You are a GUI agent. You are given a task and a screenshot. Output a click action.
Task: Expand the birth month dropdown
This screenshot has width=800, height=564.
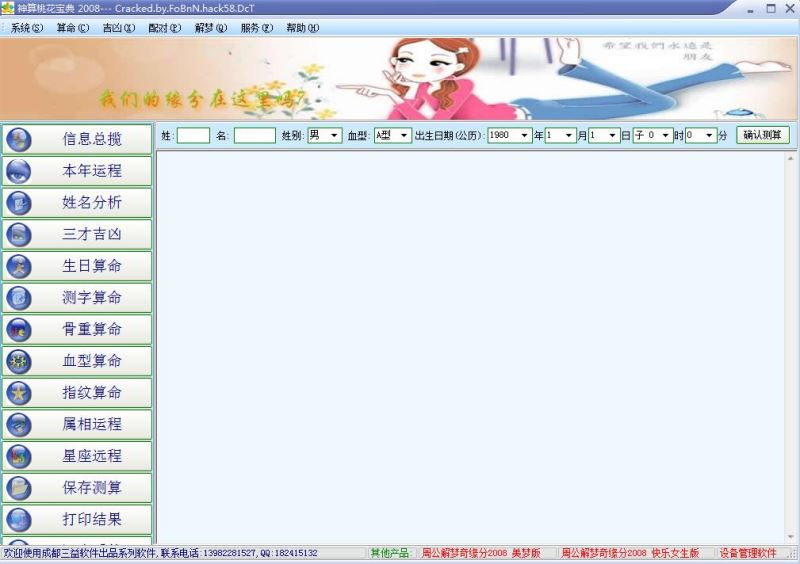click(568, 135)
